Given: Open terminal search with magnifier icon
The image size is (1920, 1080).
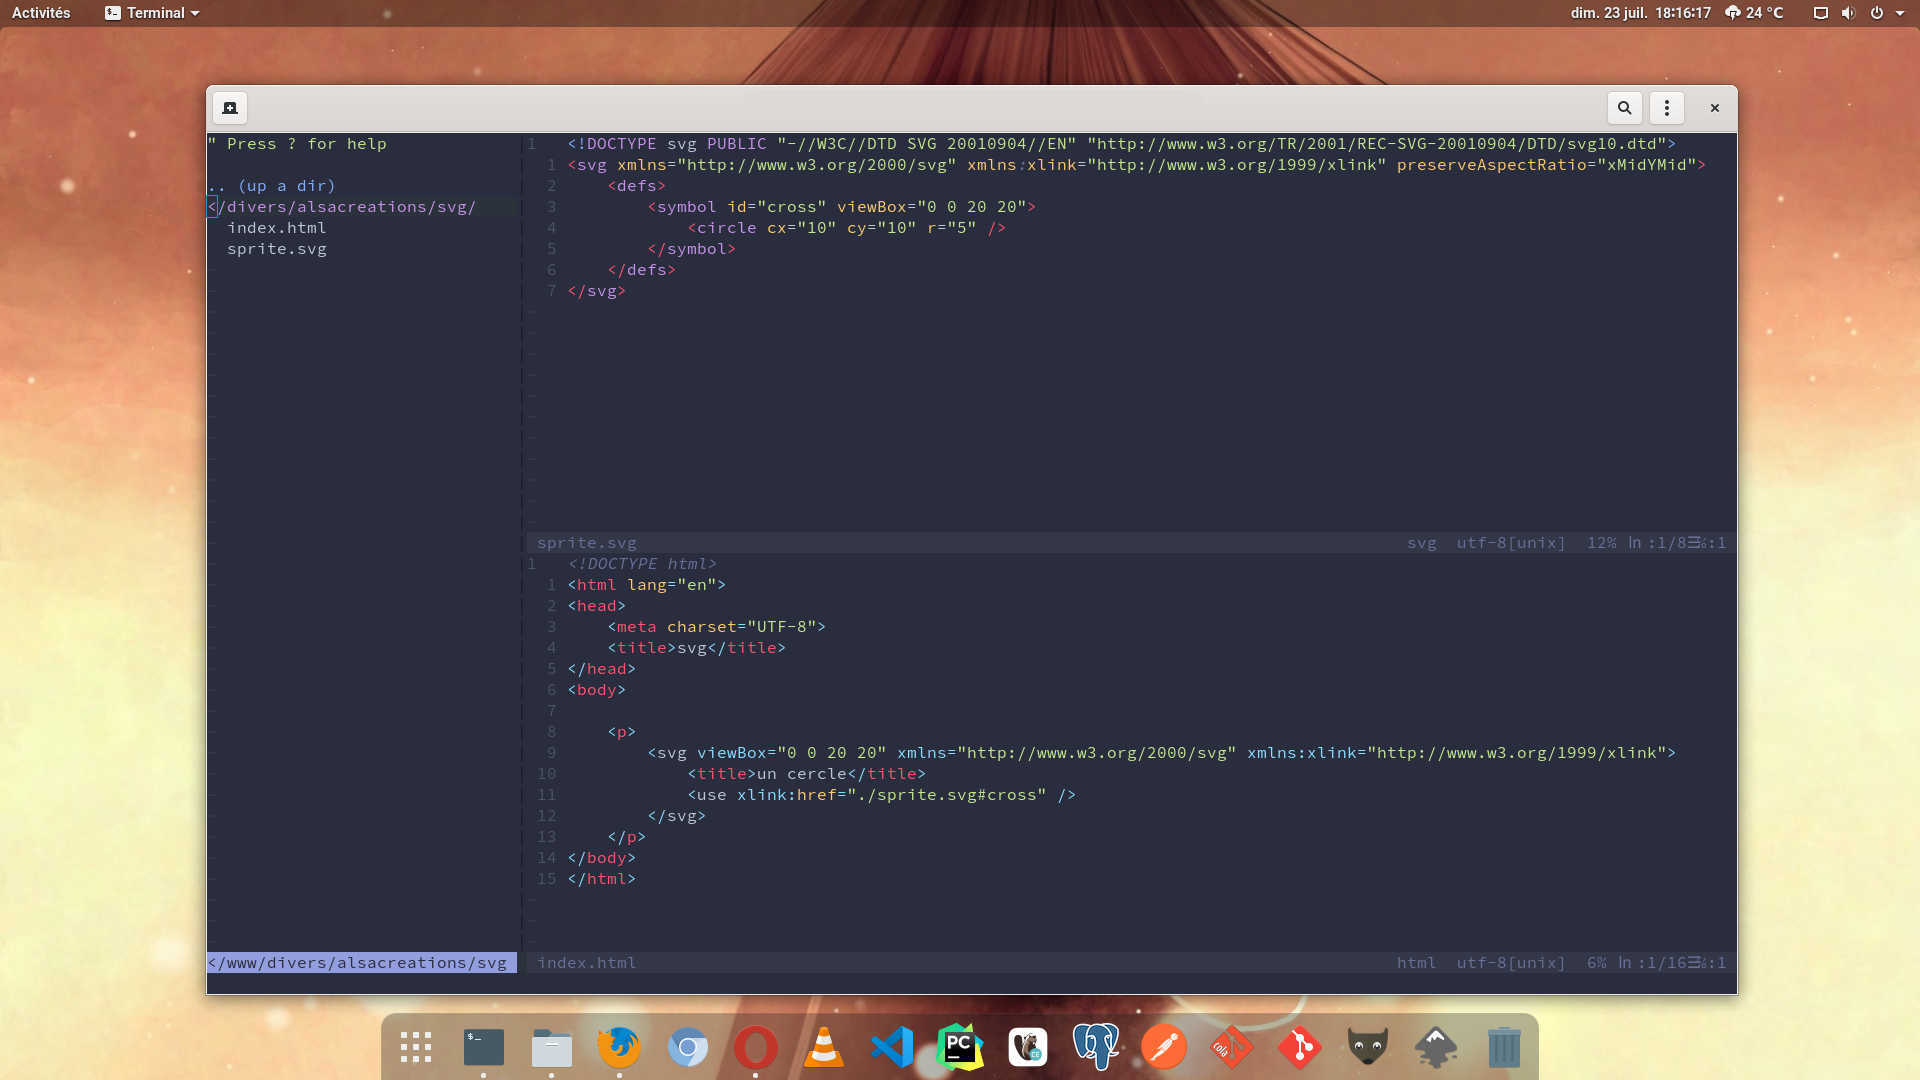Looking at the screenshot, I should [1624, 108].
